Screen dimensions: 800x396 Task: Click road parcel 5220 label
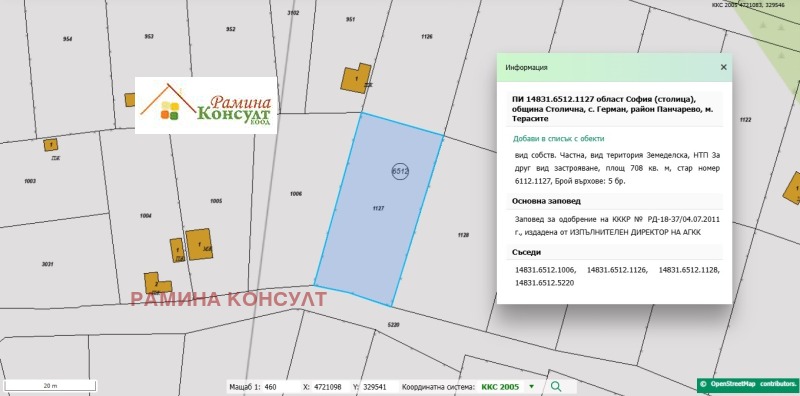(393, 325)
